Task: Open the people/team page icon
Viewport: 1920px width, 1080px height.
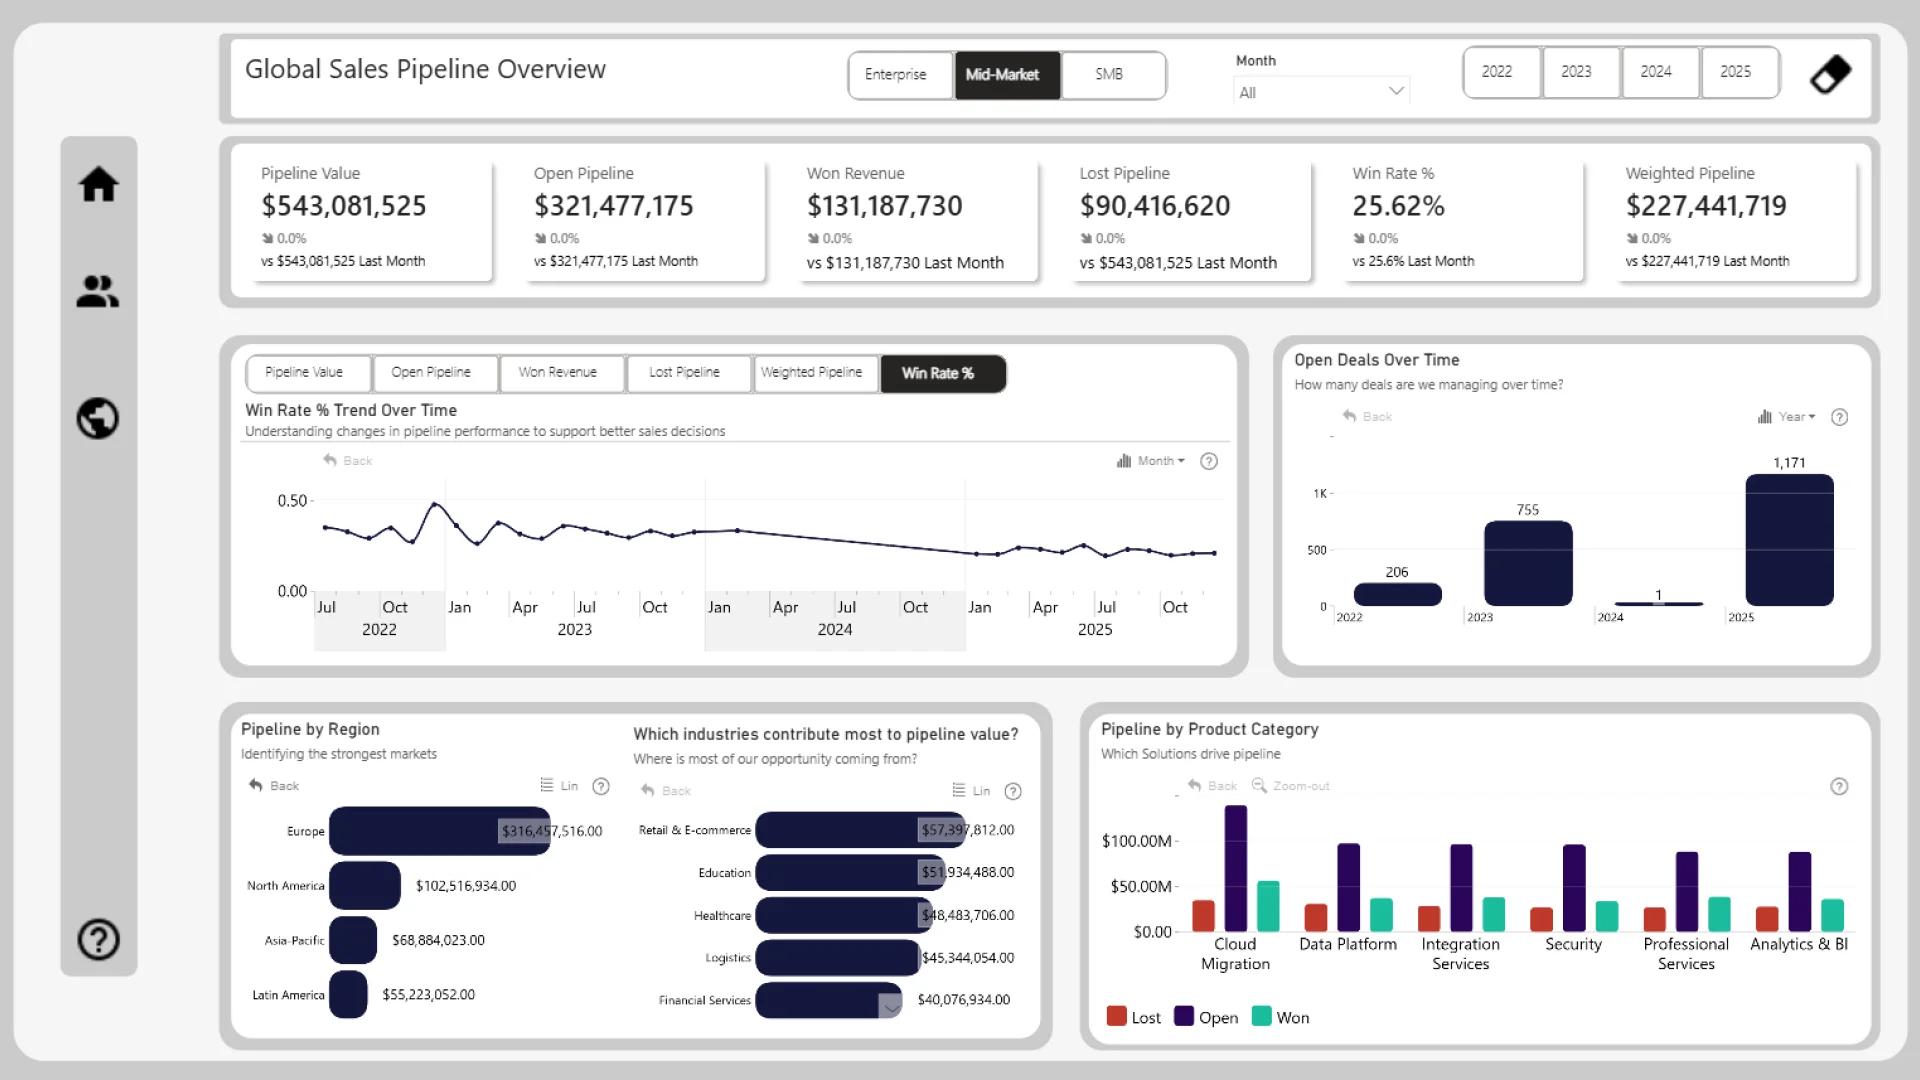Action: (98, 291)
